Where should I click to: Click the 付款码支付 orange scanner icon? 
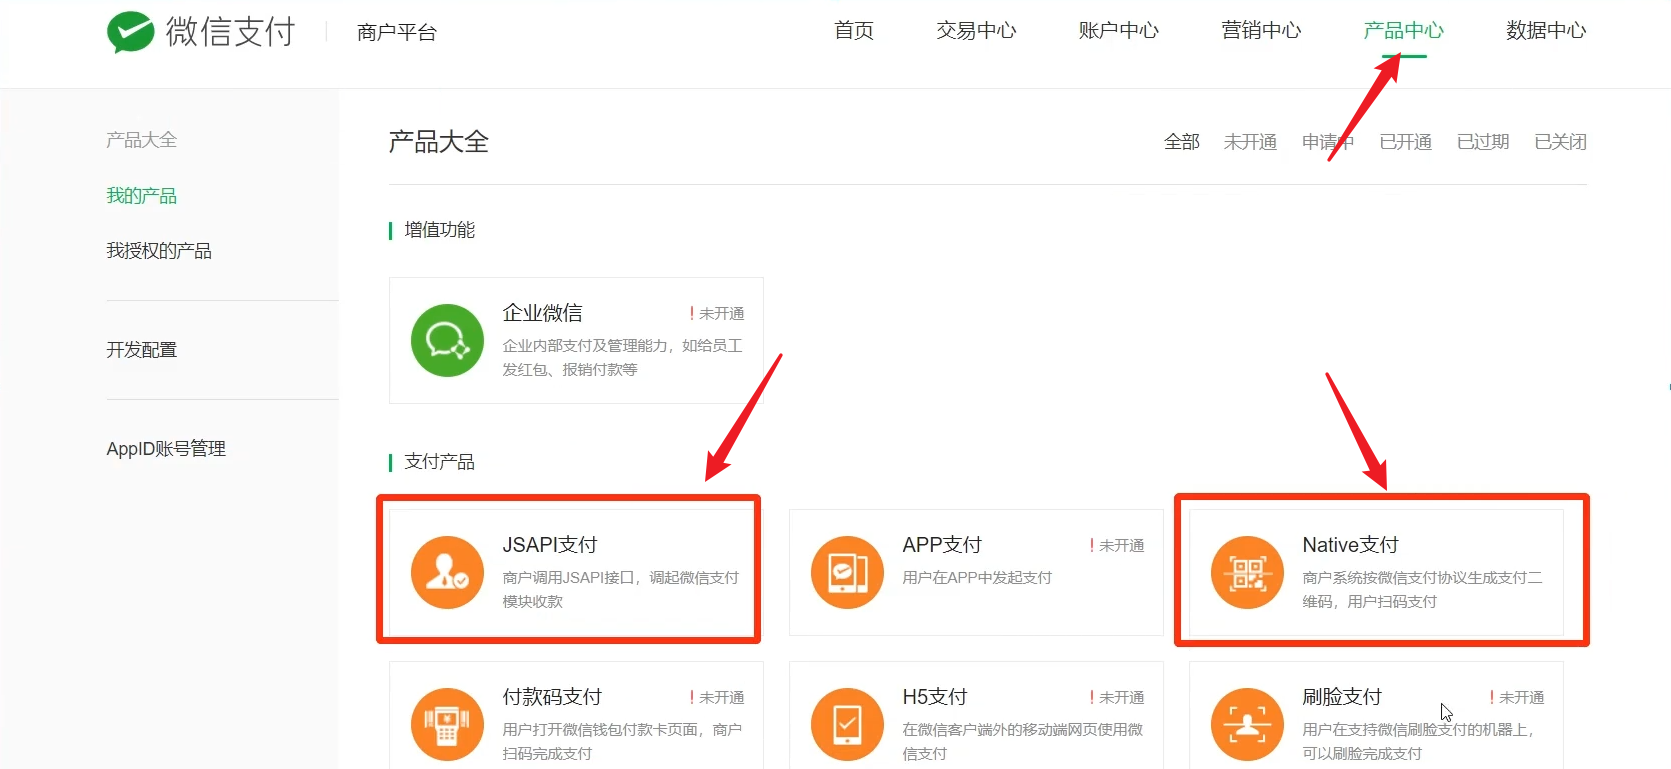coord(447,725)
